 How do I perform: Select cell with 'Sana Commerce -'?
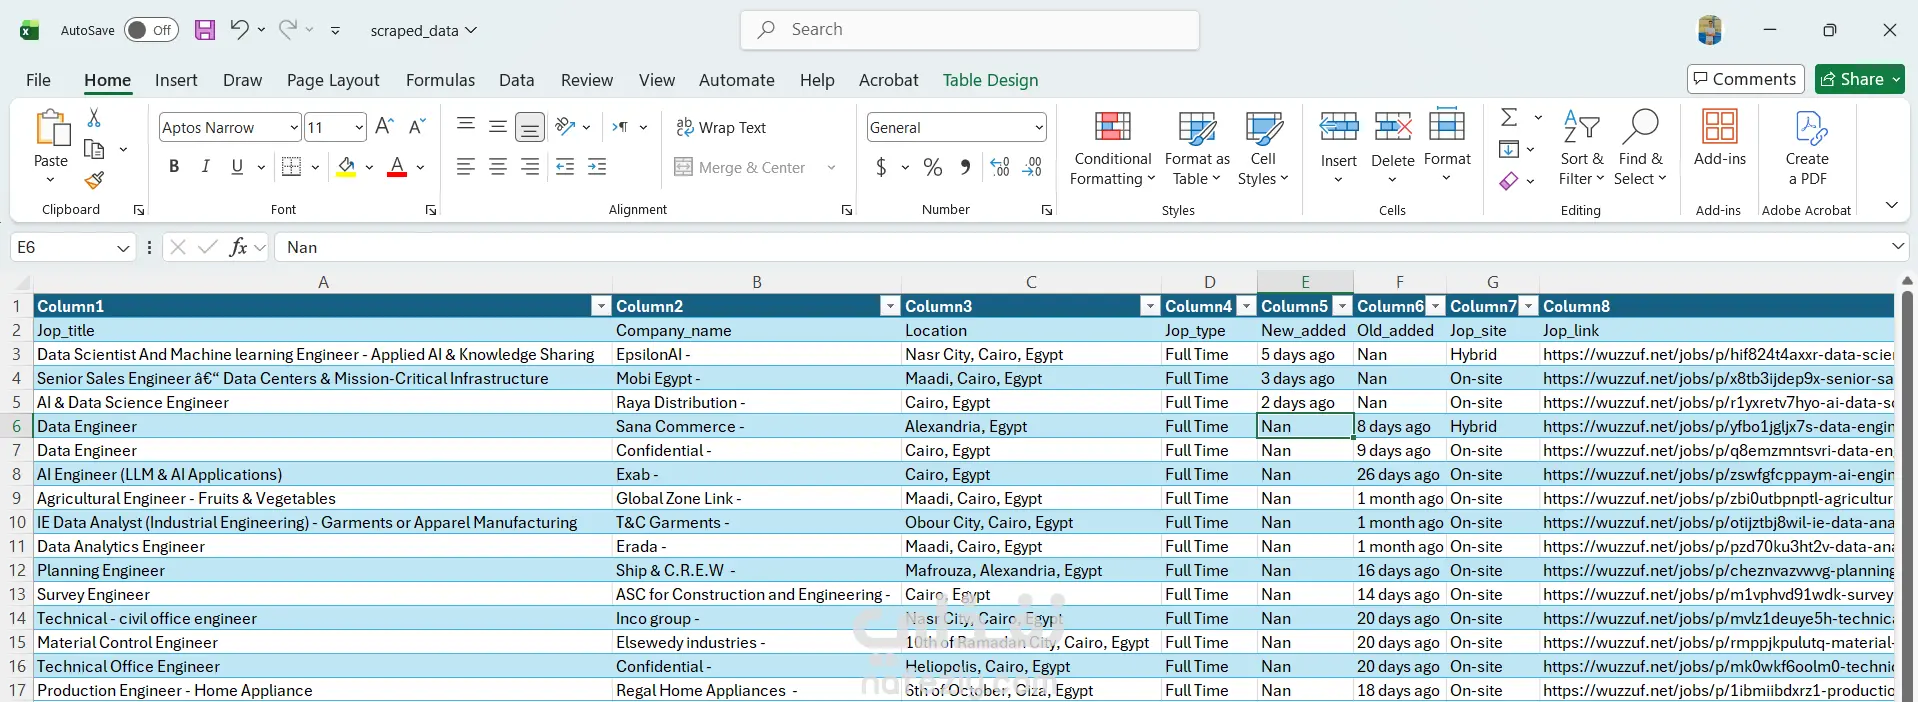point(756,426)
